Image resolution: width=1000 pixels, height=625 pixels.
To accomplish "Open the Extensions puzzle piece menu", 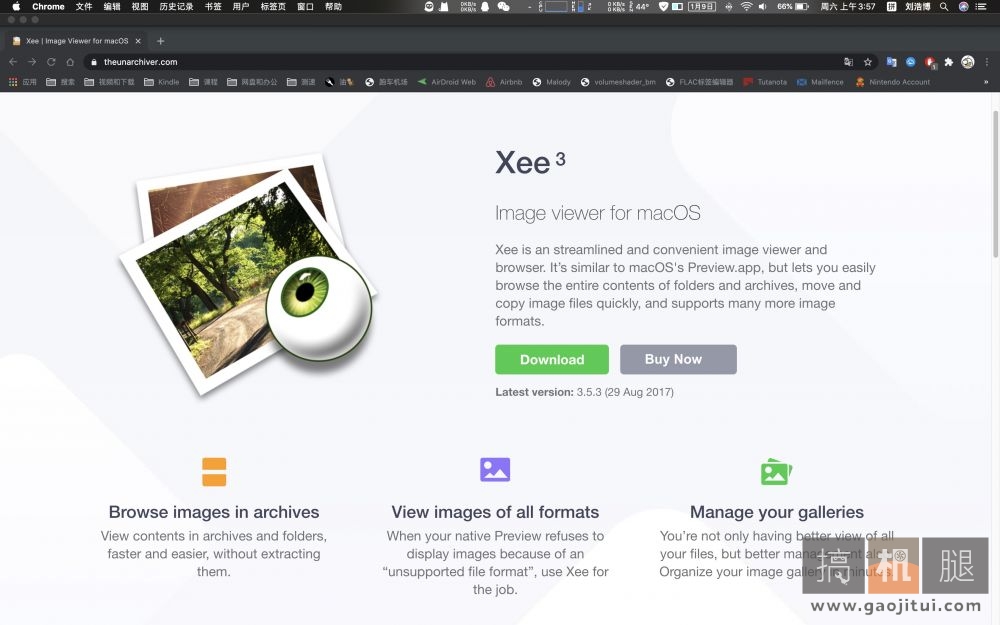I will point(949,62).
